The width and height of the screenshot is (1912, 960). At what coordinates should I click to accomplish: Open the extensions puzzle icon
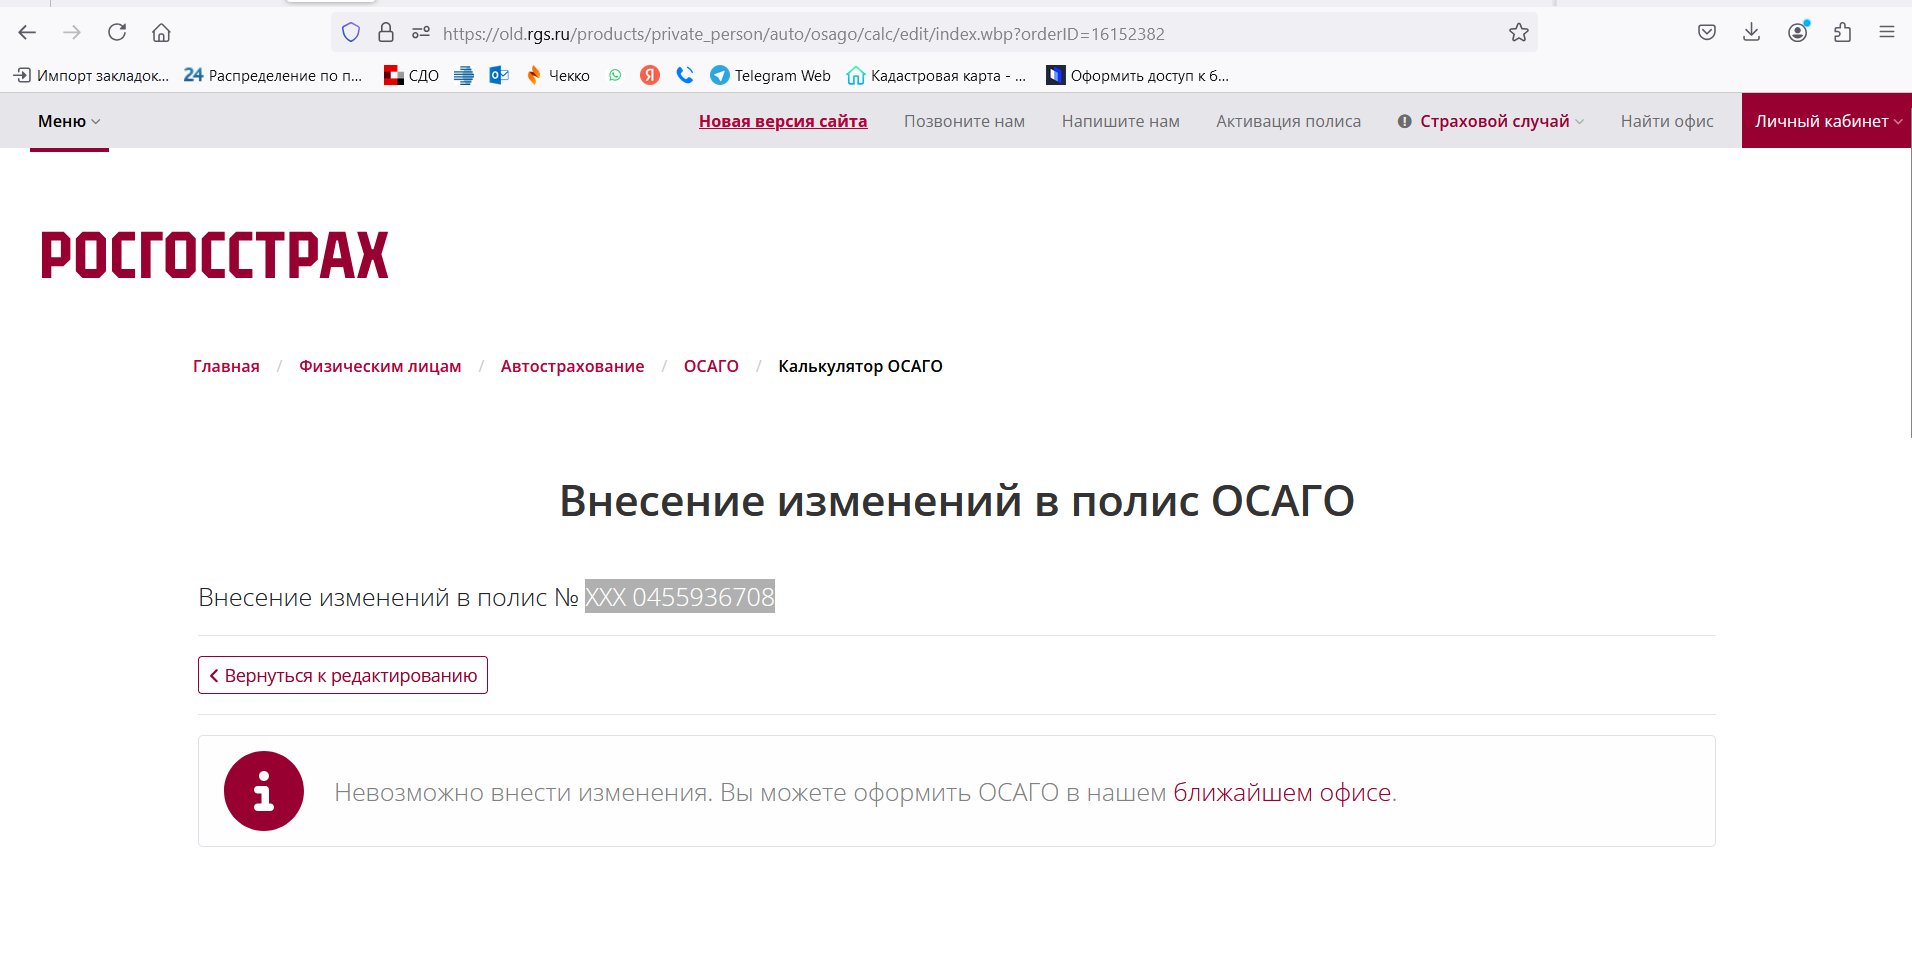coord(1843,33)
